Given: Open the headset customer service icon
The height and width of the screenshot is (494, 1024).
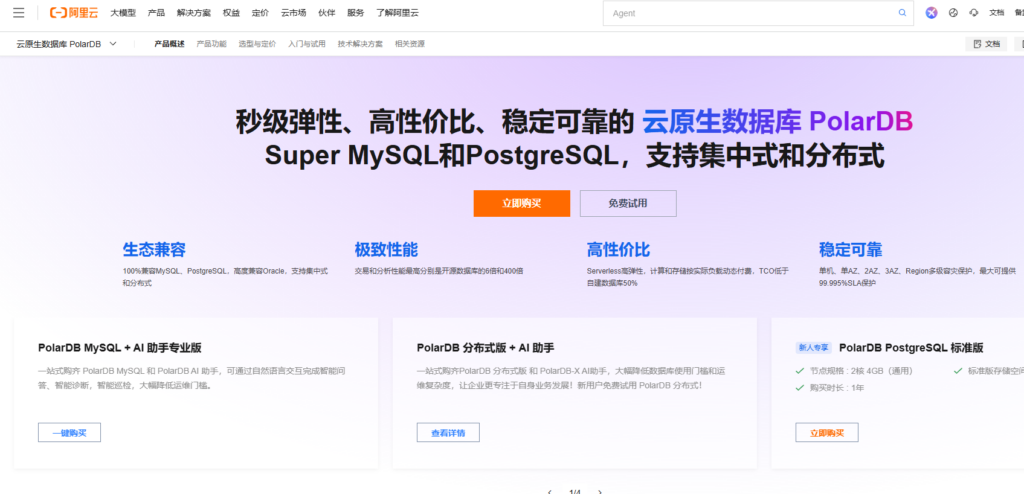Looking at the screenshot, I should click(x=974, y=12).
